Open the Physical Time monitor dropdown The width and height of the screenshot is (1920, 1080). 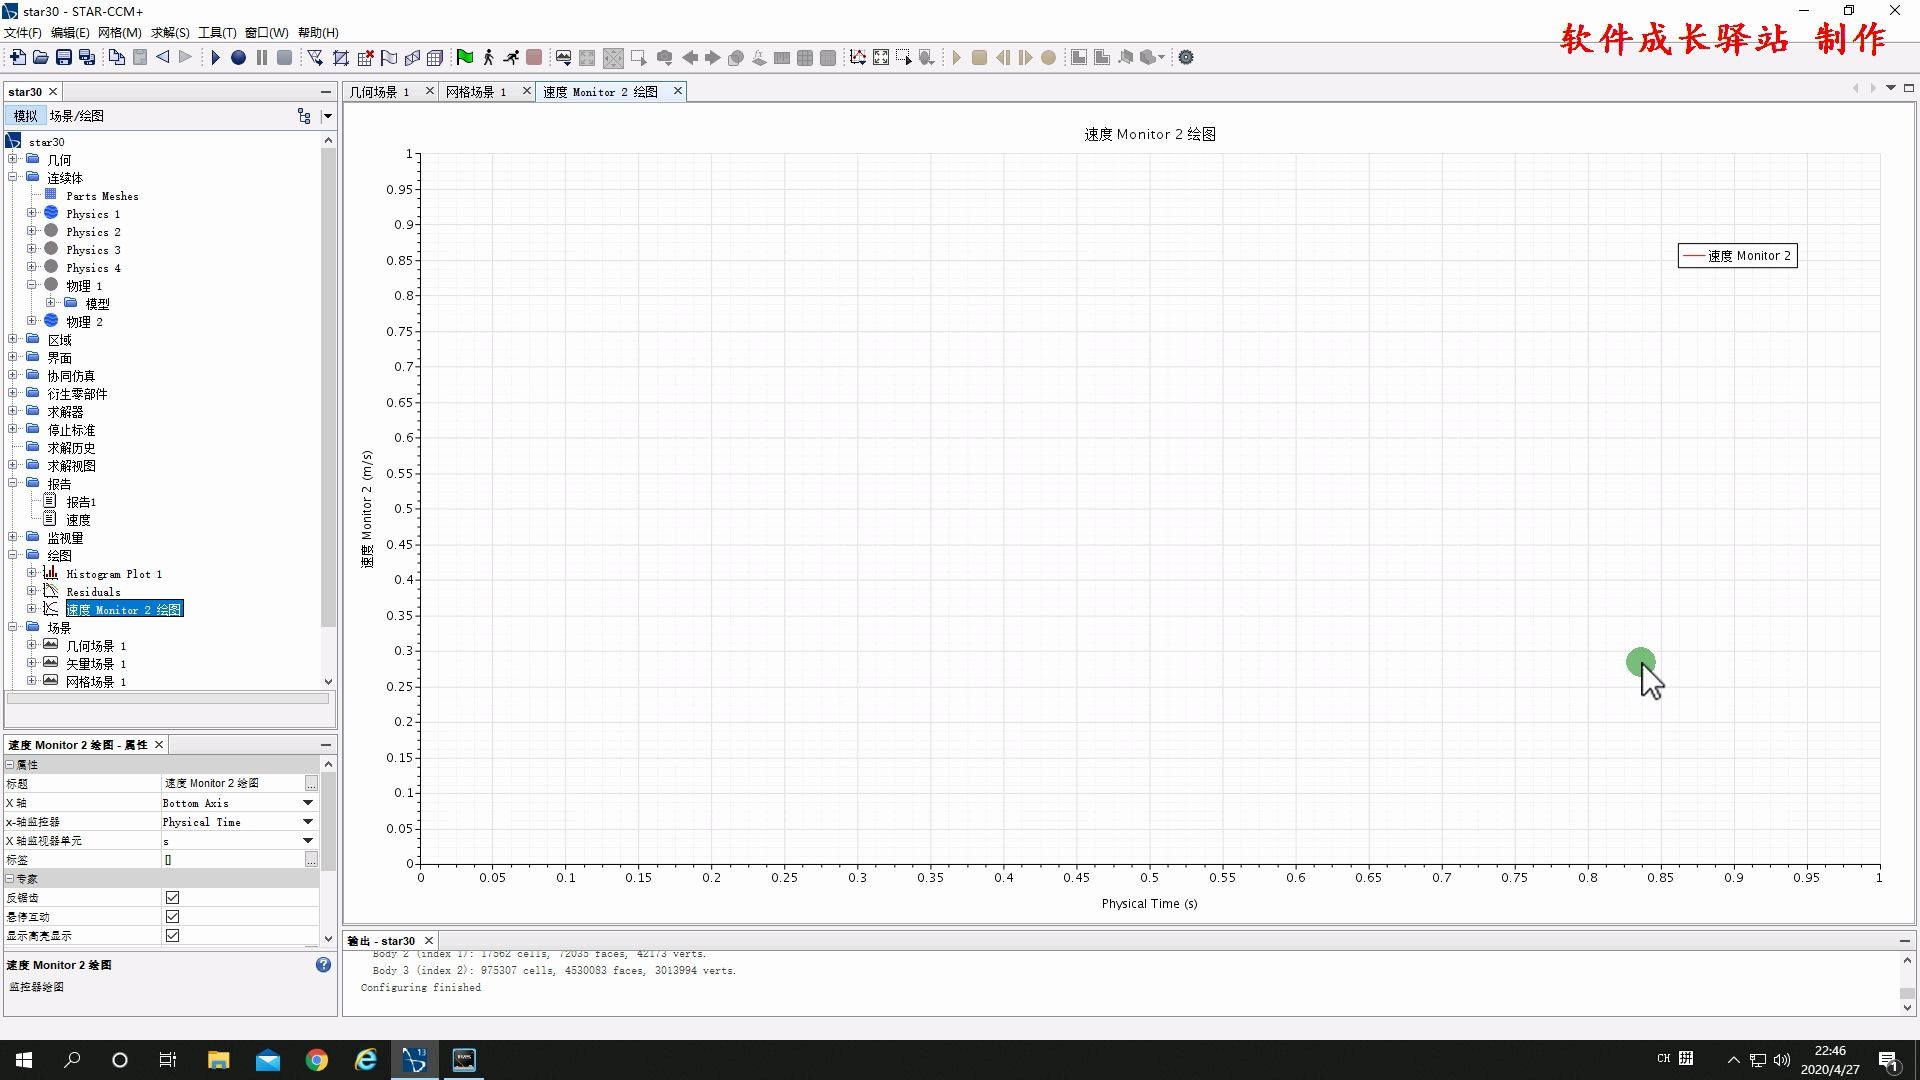[307, 822]
